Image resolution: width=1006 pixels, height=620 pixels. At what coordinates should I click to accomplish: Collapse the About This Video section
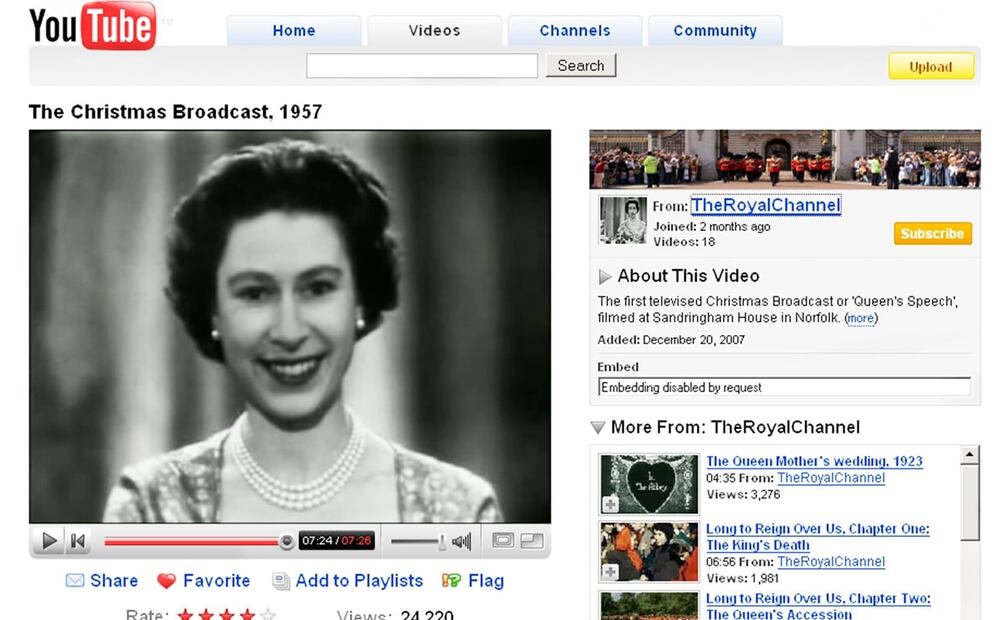click(605, 277)
